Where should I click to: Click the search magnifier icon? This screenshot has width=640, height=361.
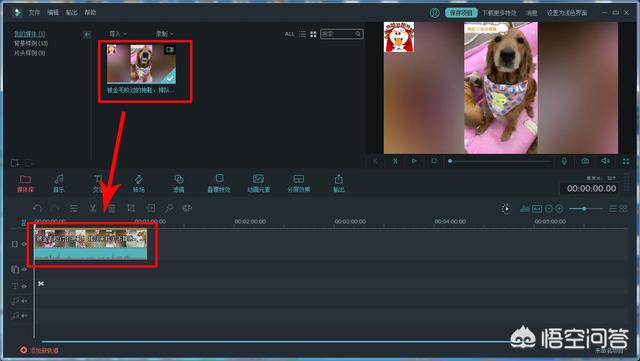point(358,34)
